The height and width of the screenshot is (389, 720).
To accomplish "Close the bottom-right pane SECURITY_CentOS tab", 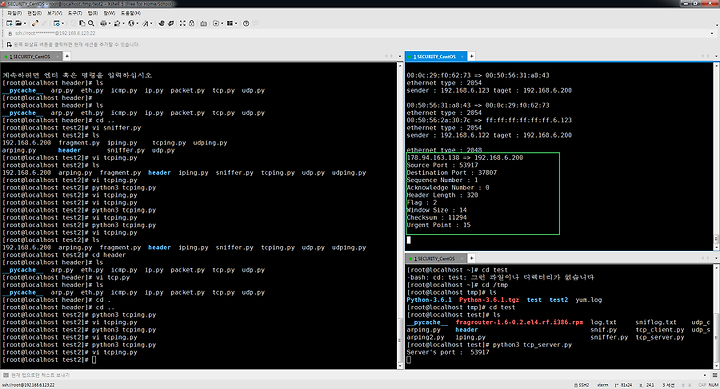I will coord(462,259).
